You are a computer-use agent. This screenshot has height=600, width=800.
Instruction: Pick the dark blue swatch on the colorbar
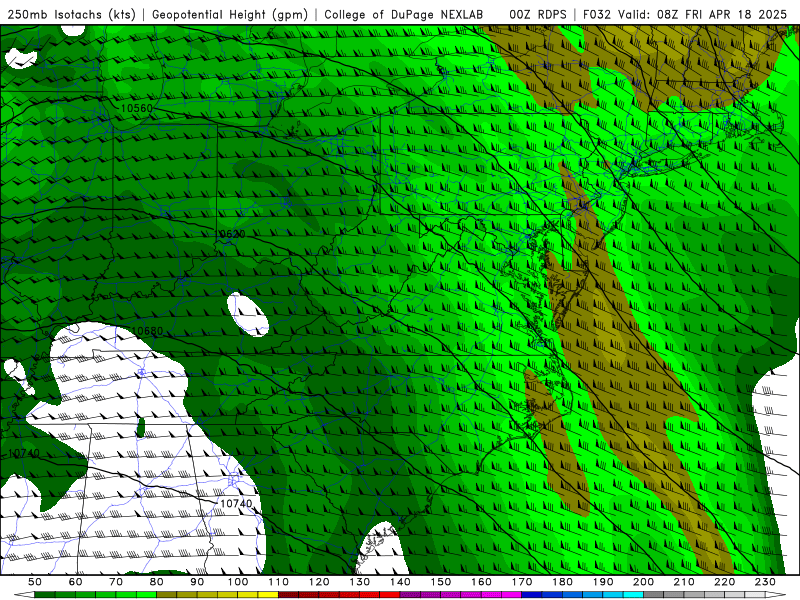point(532,595)
